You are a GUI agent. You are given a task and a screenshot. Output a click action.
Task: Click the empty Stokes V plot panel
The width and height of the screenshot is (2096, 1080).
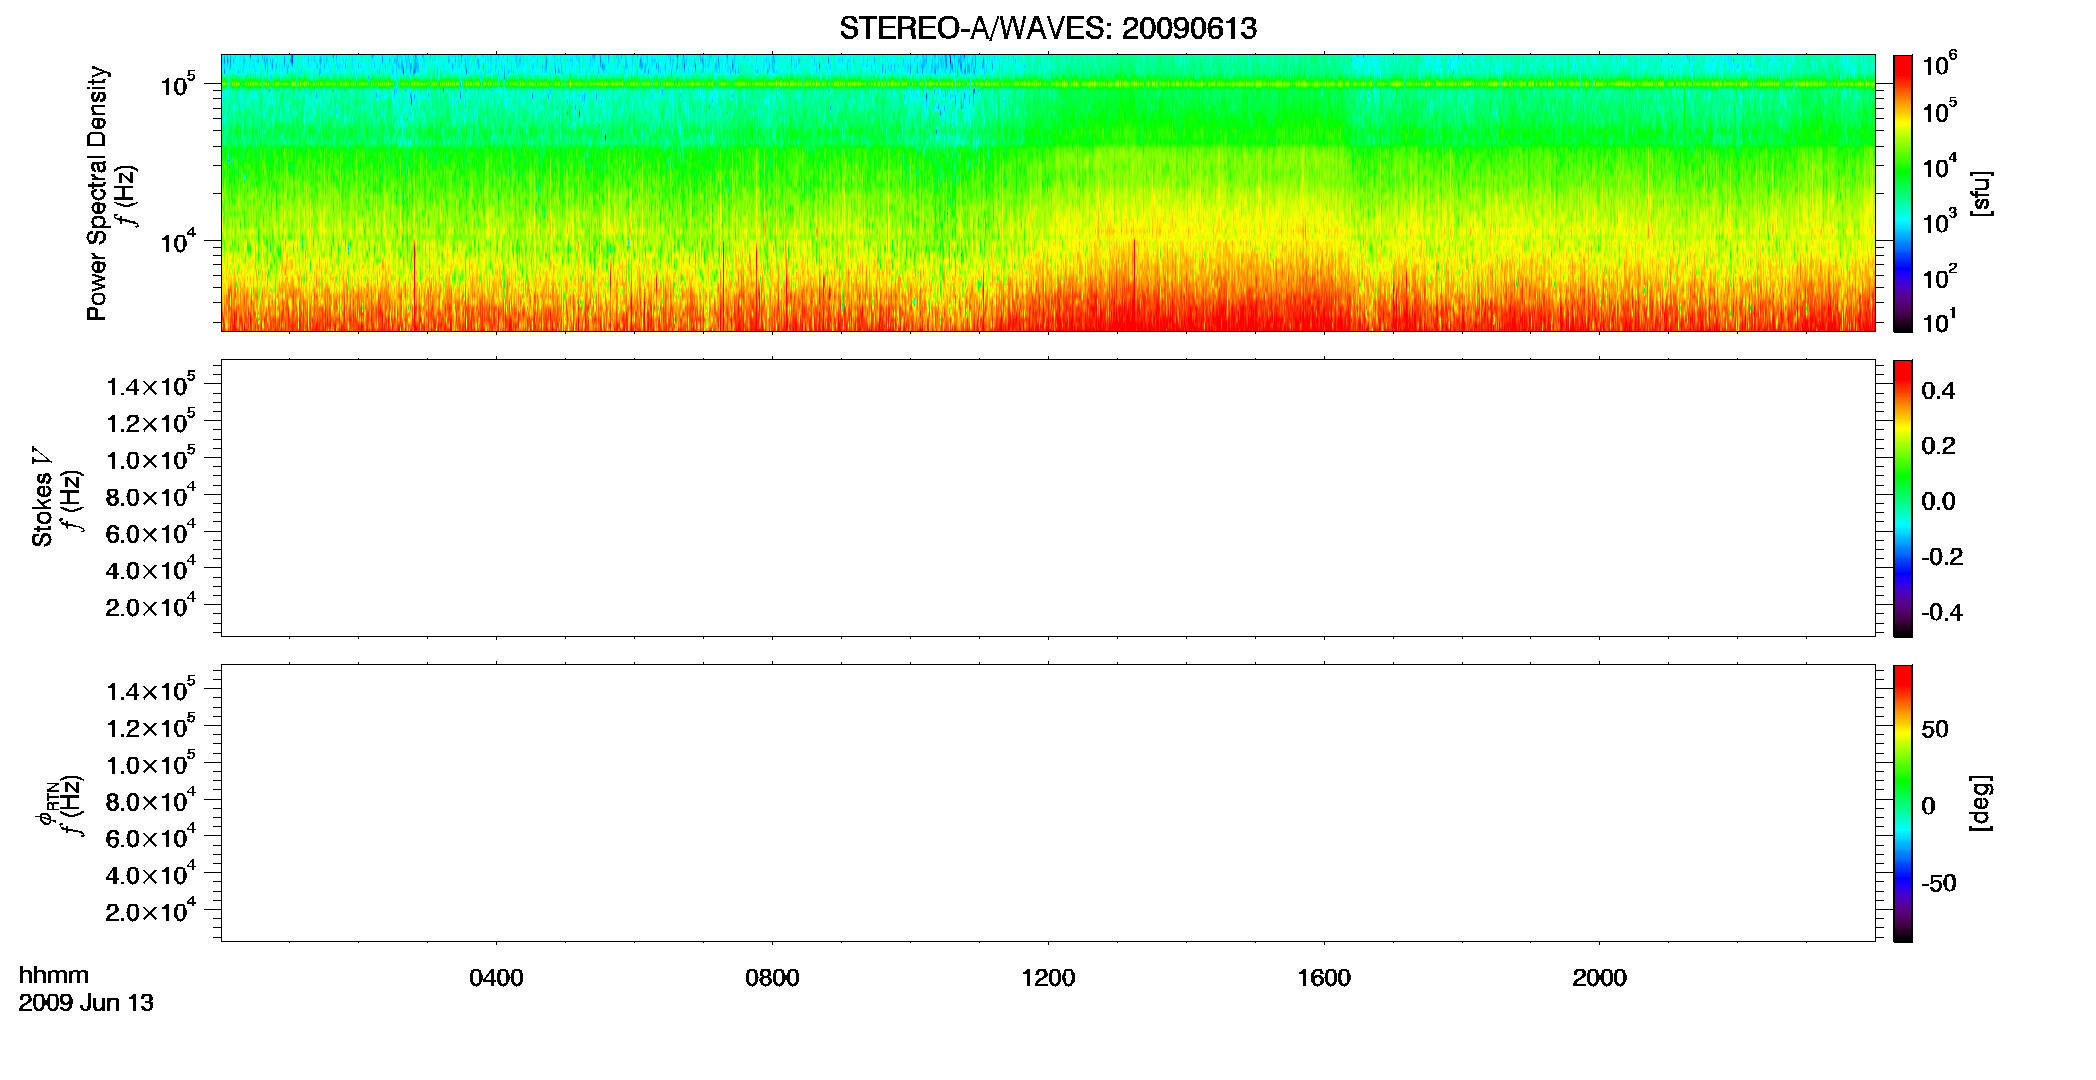1048,498
